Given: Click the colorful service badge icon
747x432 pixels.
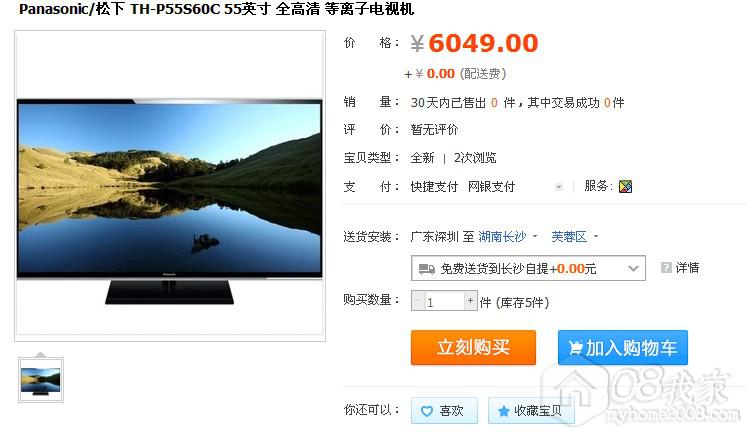Looking at the screenshot, I should pos(625,187).
